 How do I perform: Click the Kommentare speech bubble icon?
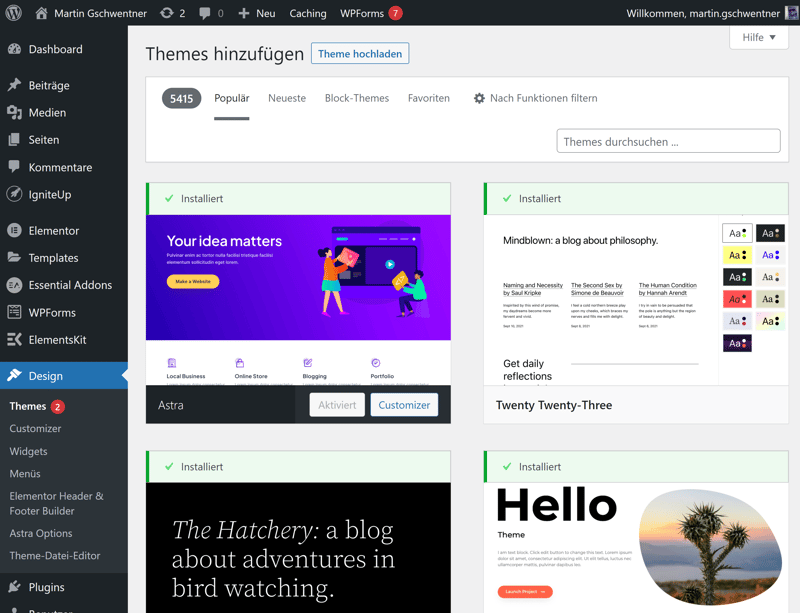tap(14, 166)
